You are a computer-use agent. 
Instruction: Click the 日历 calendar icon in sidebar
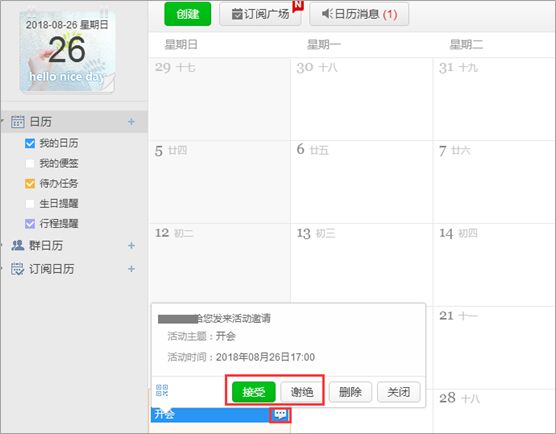(18, 121)
